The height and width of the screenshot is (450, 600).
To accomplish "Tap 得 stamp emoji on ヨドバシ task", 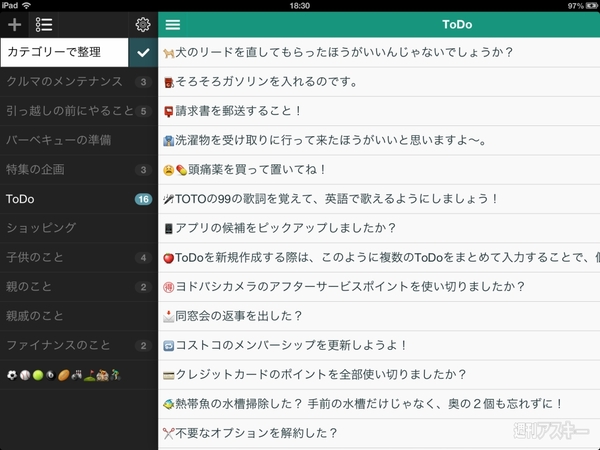I will pos(168,287).
